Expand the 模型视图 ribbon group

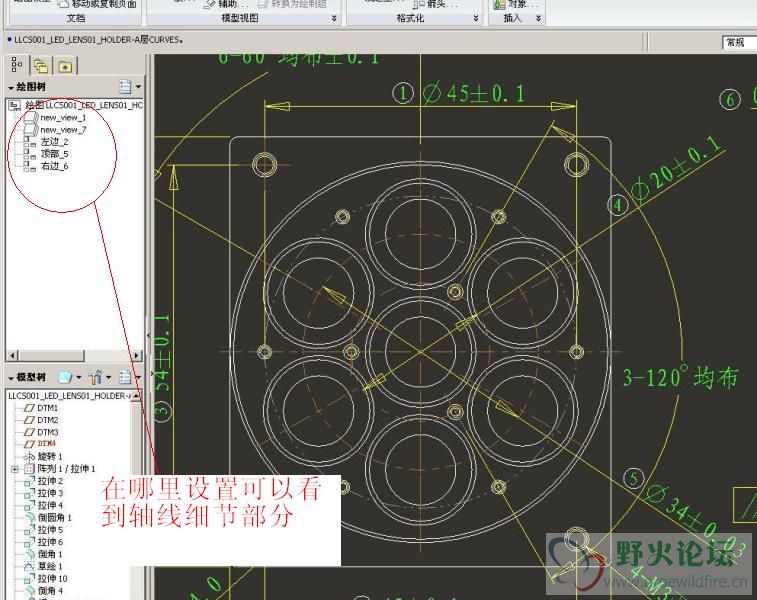coord(334,18)
